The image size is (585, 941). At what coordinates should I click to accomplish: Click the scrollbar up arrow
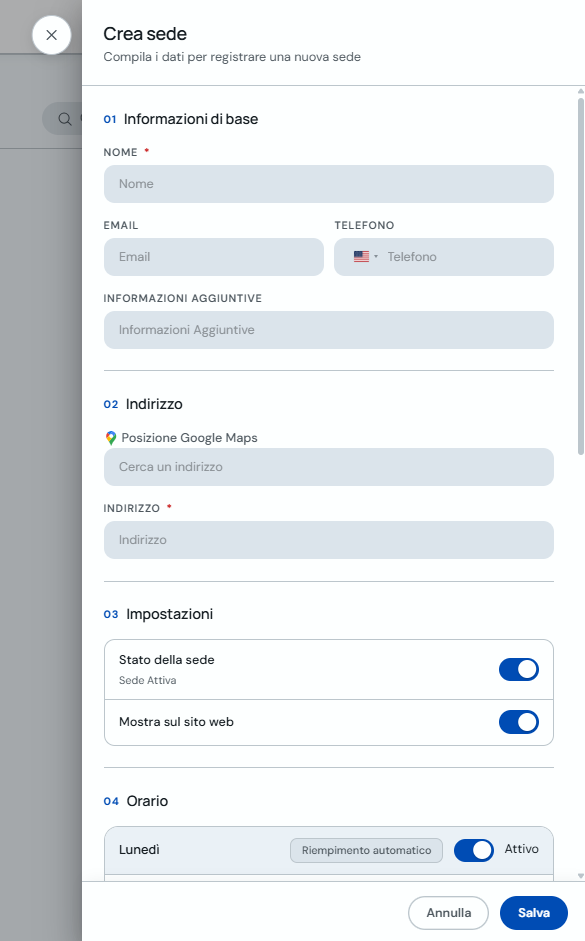click(x=581, y=91)
